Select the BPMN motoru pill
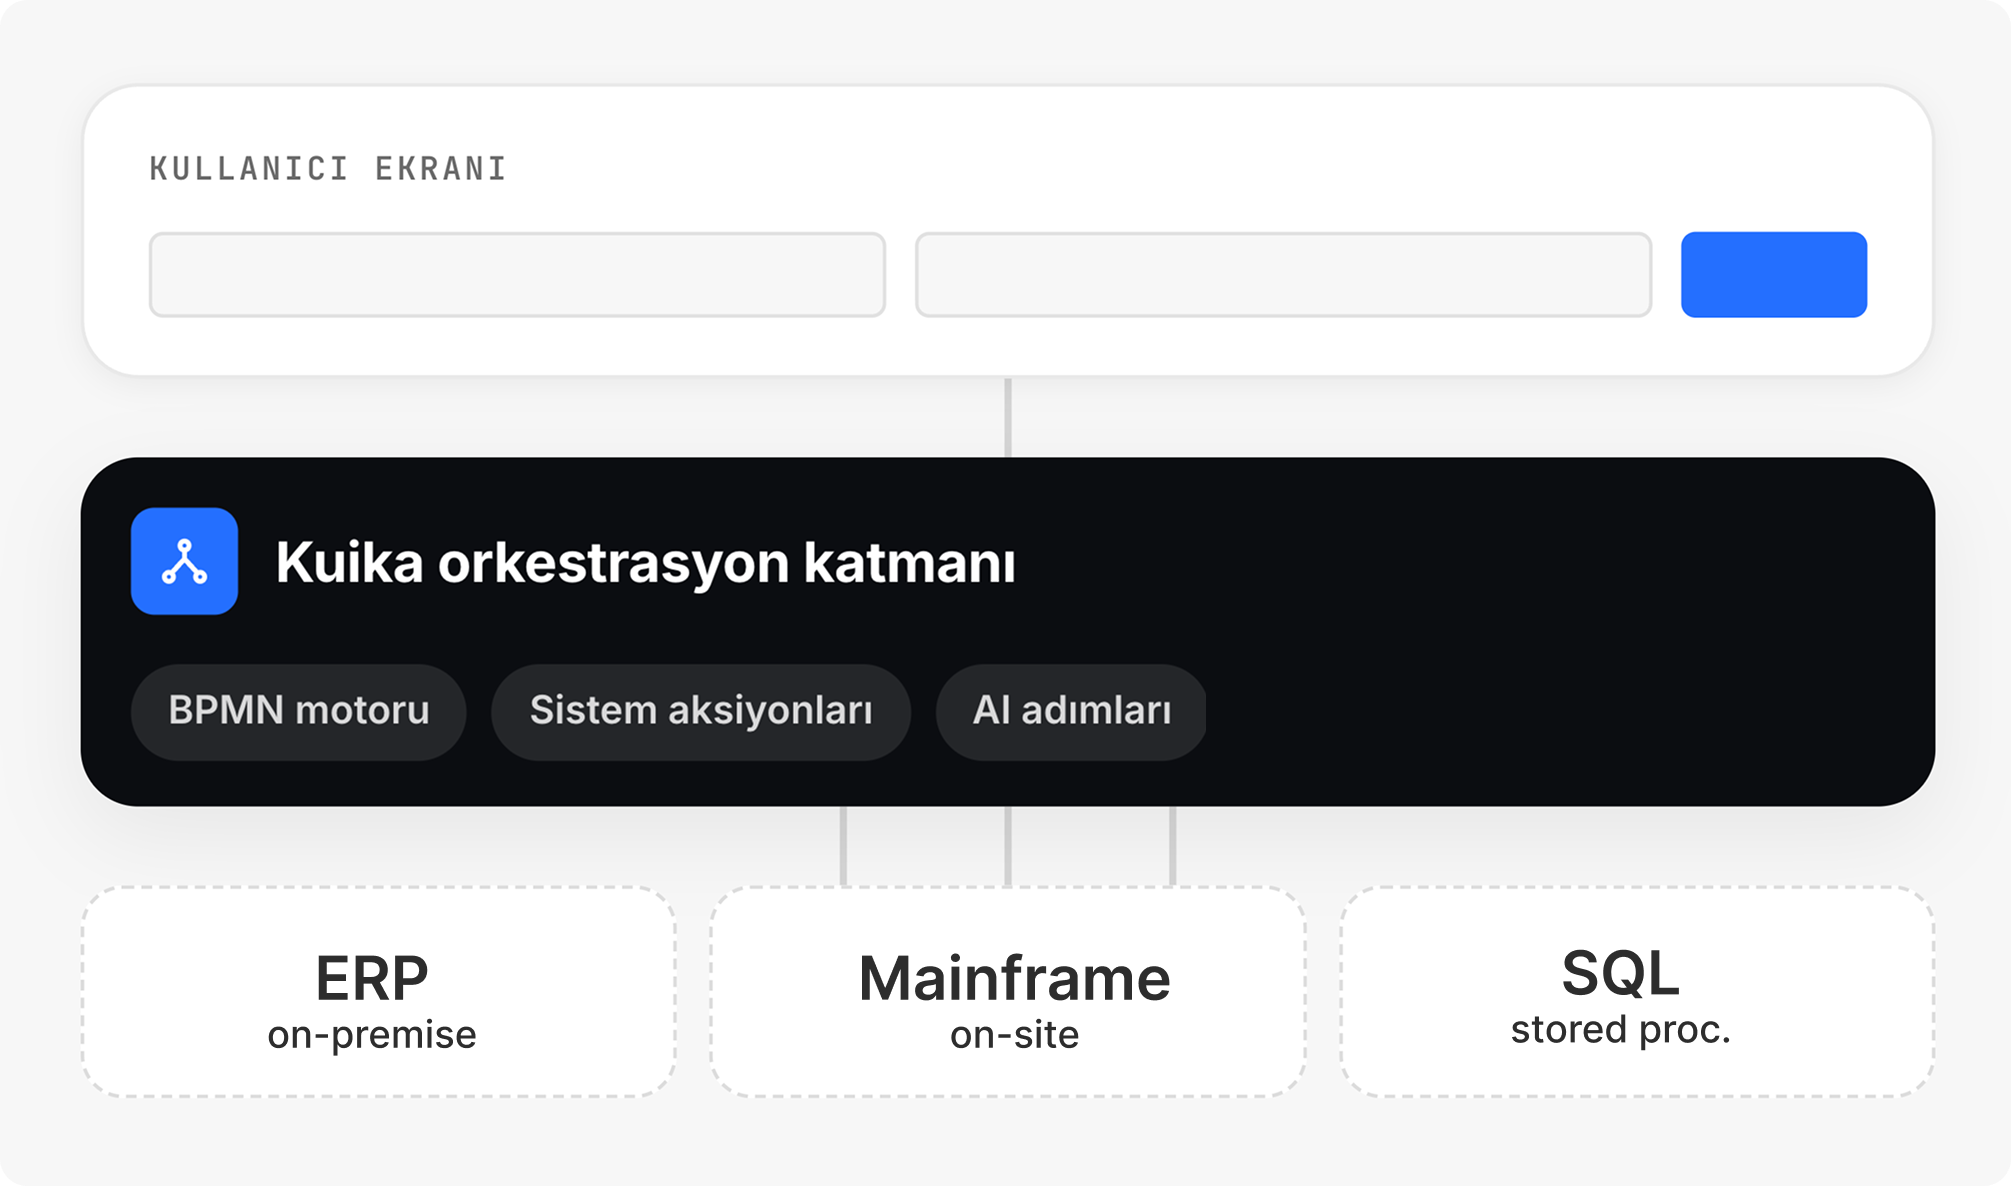Viewport: 2012px width, 1186px height. pos(298,712)
